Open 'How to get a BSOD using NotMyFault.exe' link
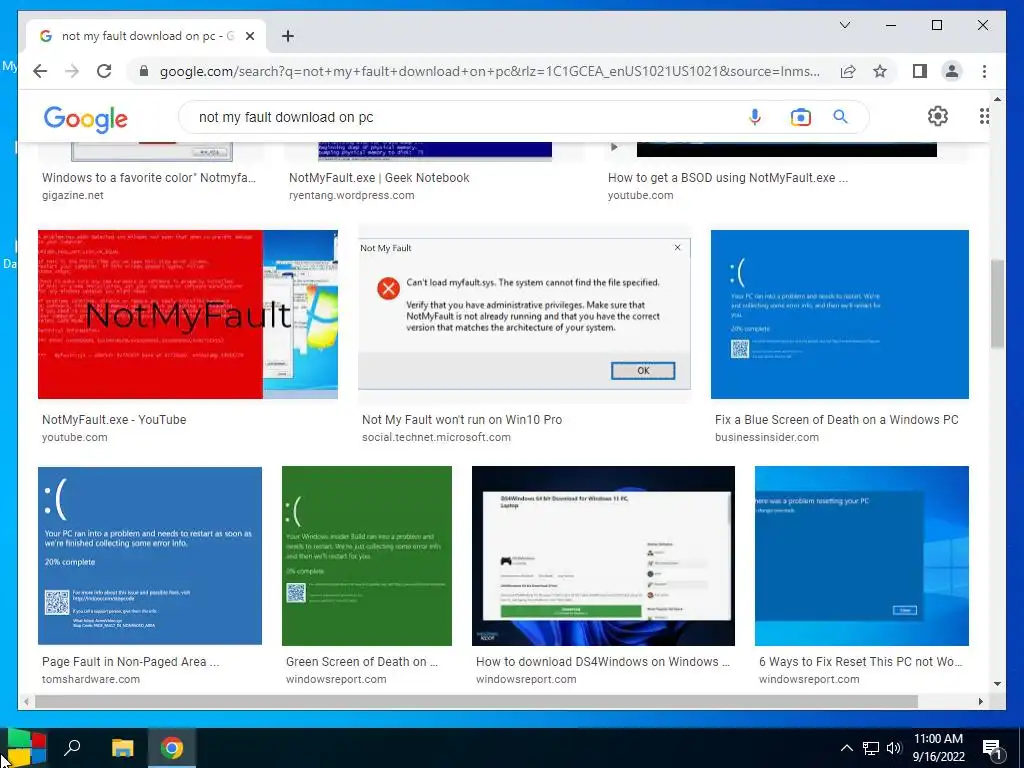The image size is (1024, 768). (728, 178)
